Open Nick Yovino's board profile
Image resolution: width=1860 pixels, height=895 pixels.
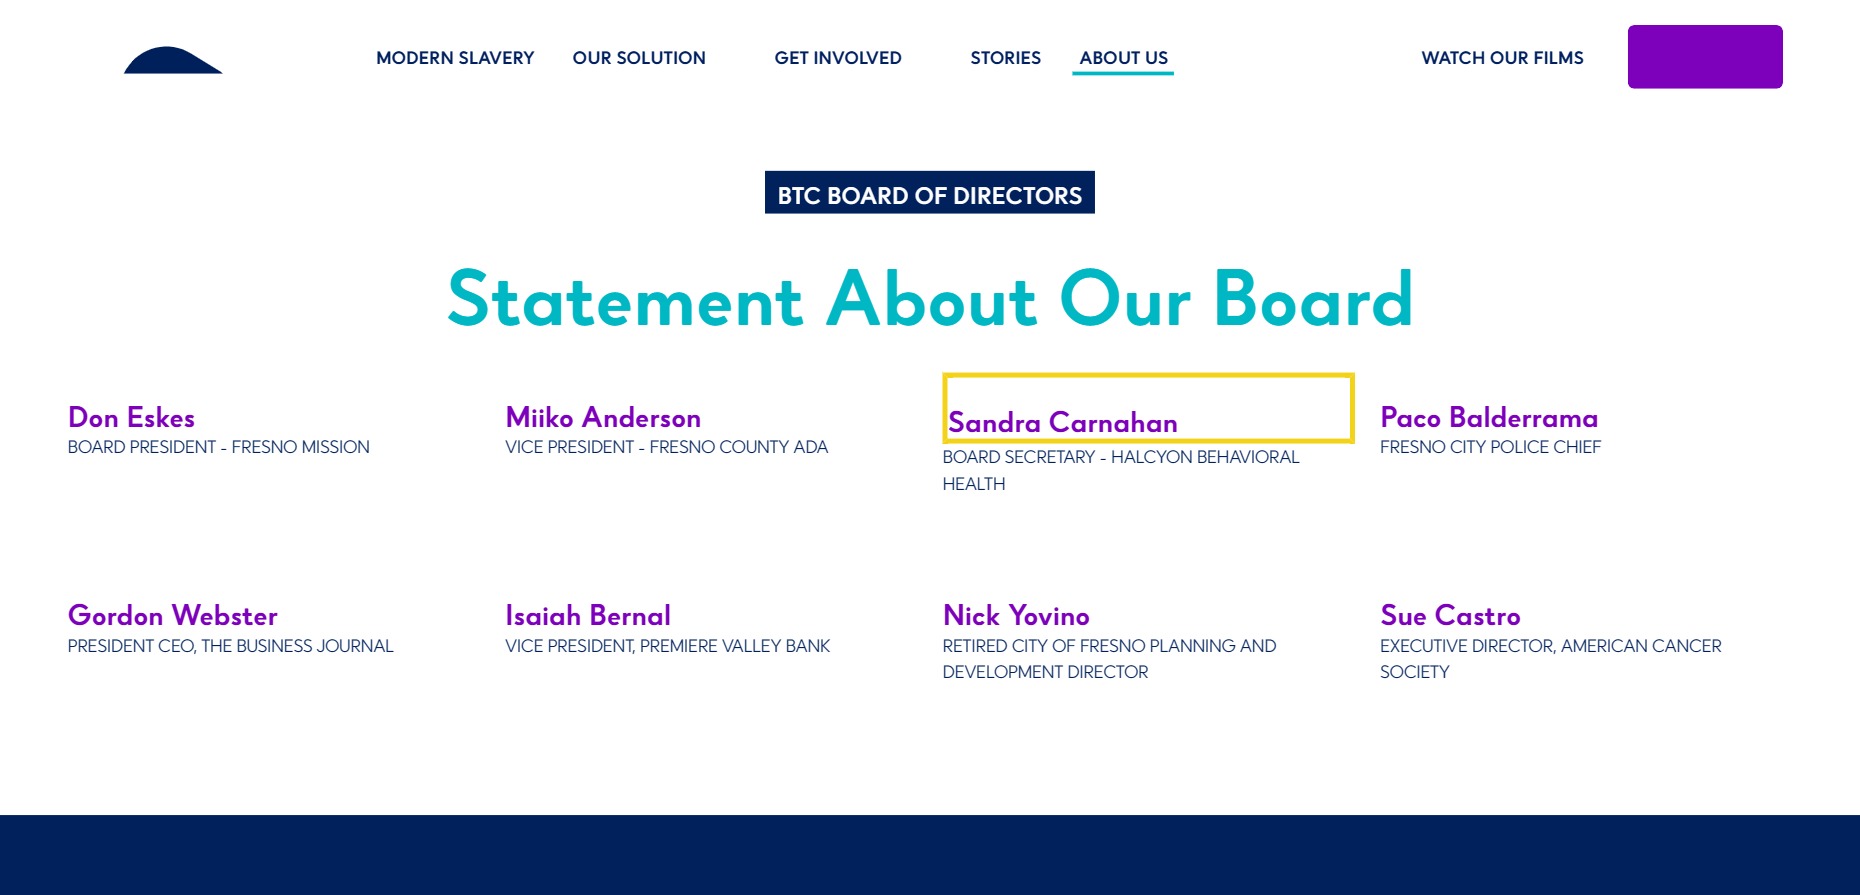point(1016,615)
